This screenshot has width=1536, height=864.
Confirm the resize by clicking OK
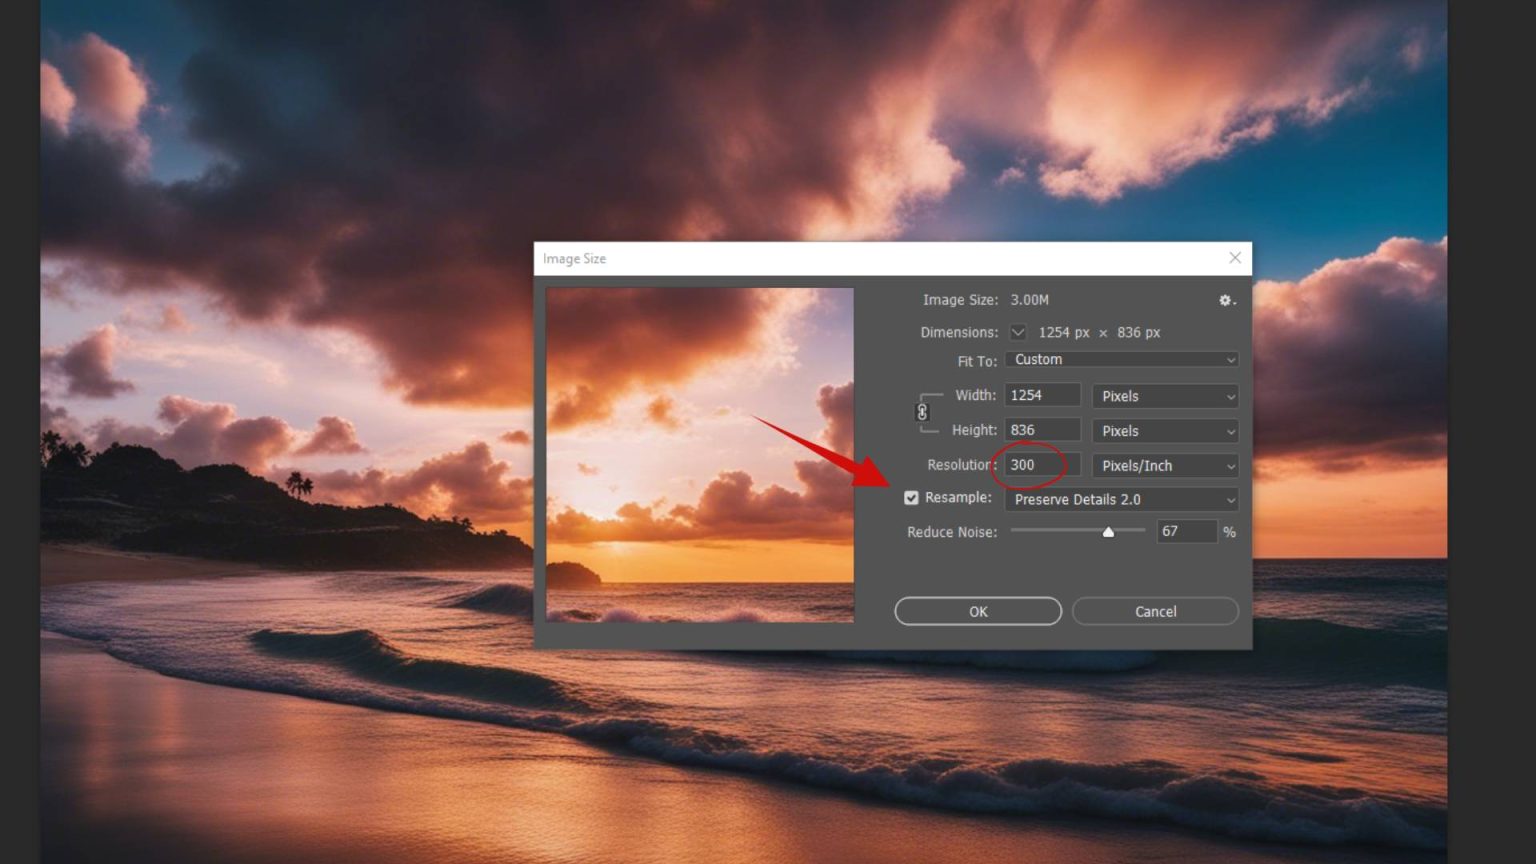977,611
